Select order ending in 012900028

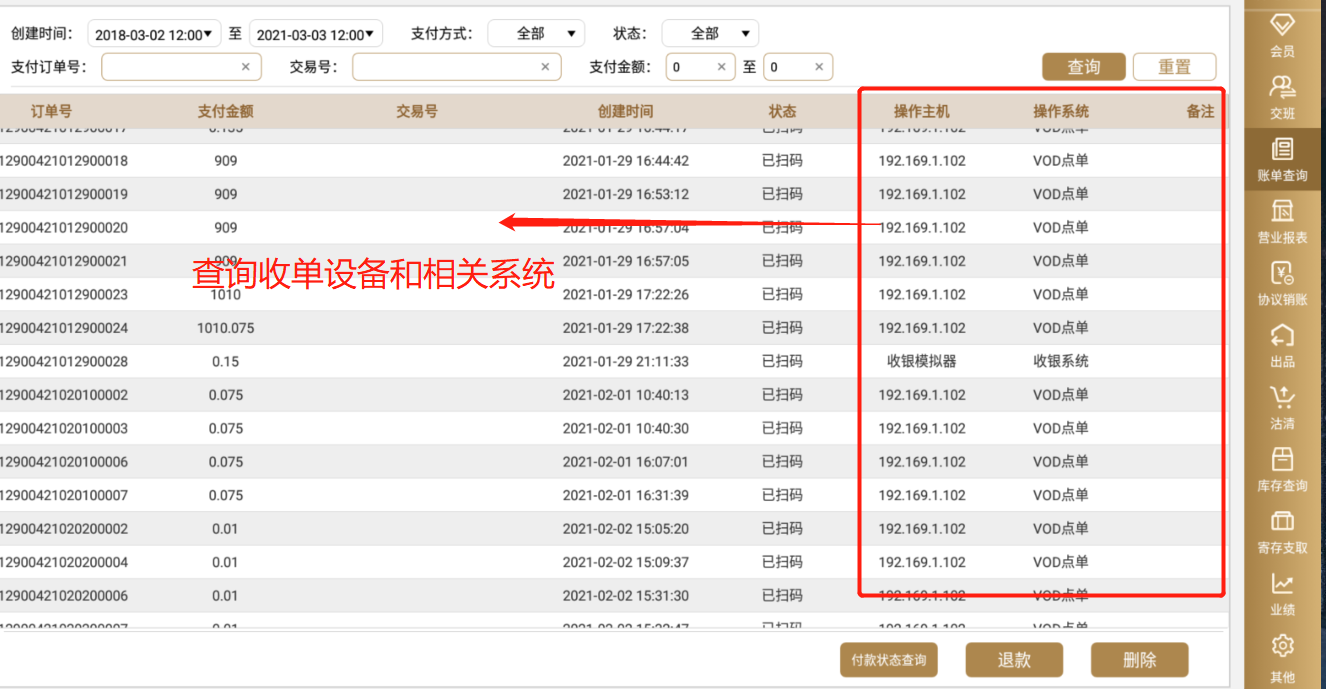click(64, 362)
